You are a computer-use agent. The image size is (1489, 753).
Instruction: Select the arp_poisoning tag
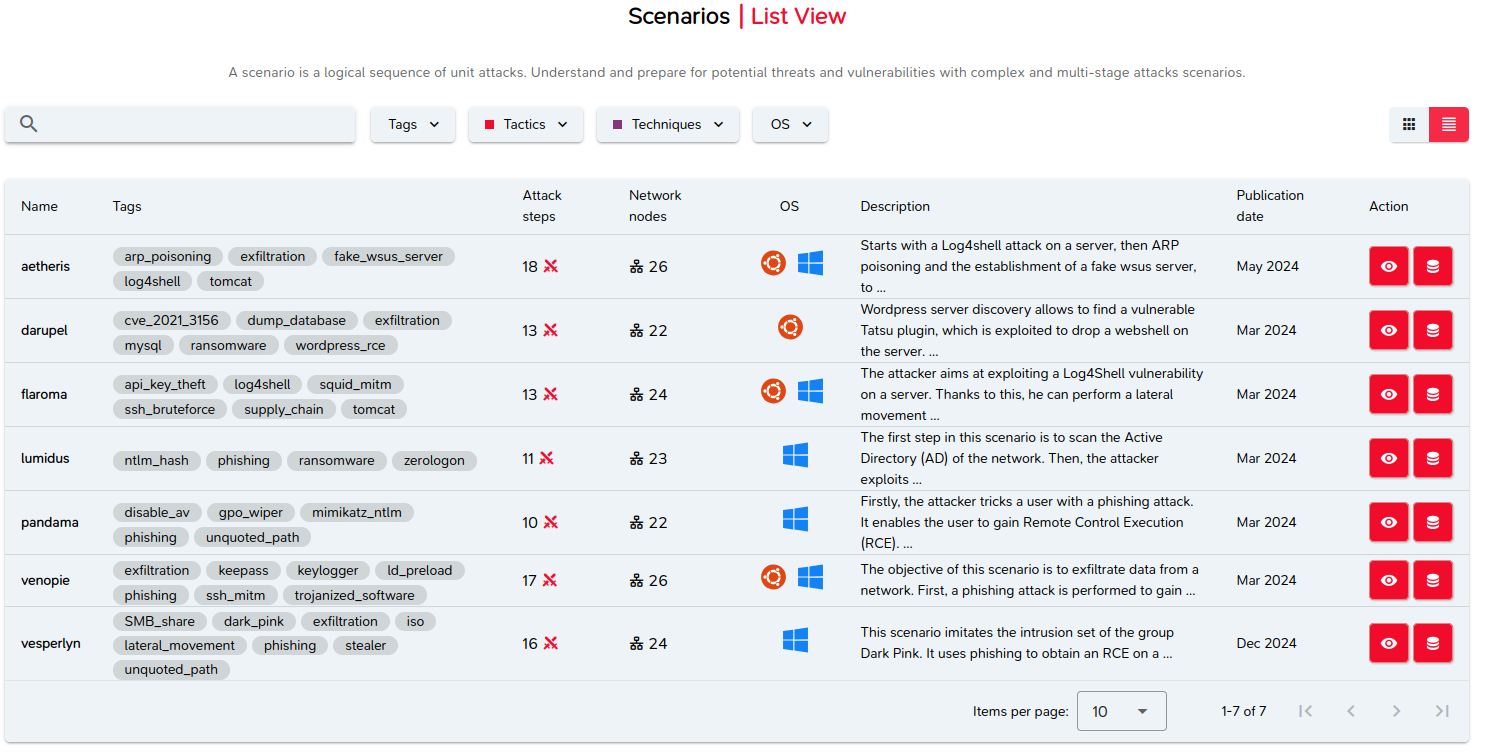[168, 256]
